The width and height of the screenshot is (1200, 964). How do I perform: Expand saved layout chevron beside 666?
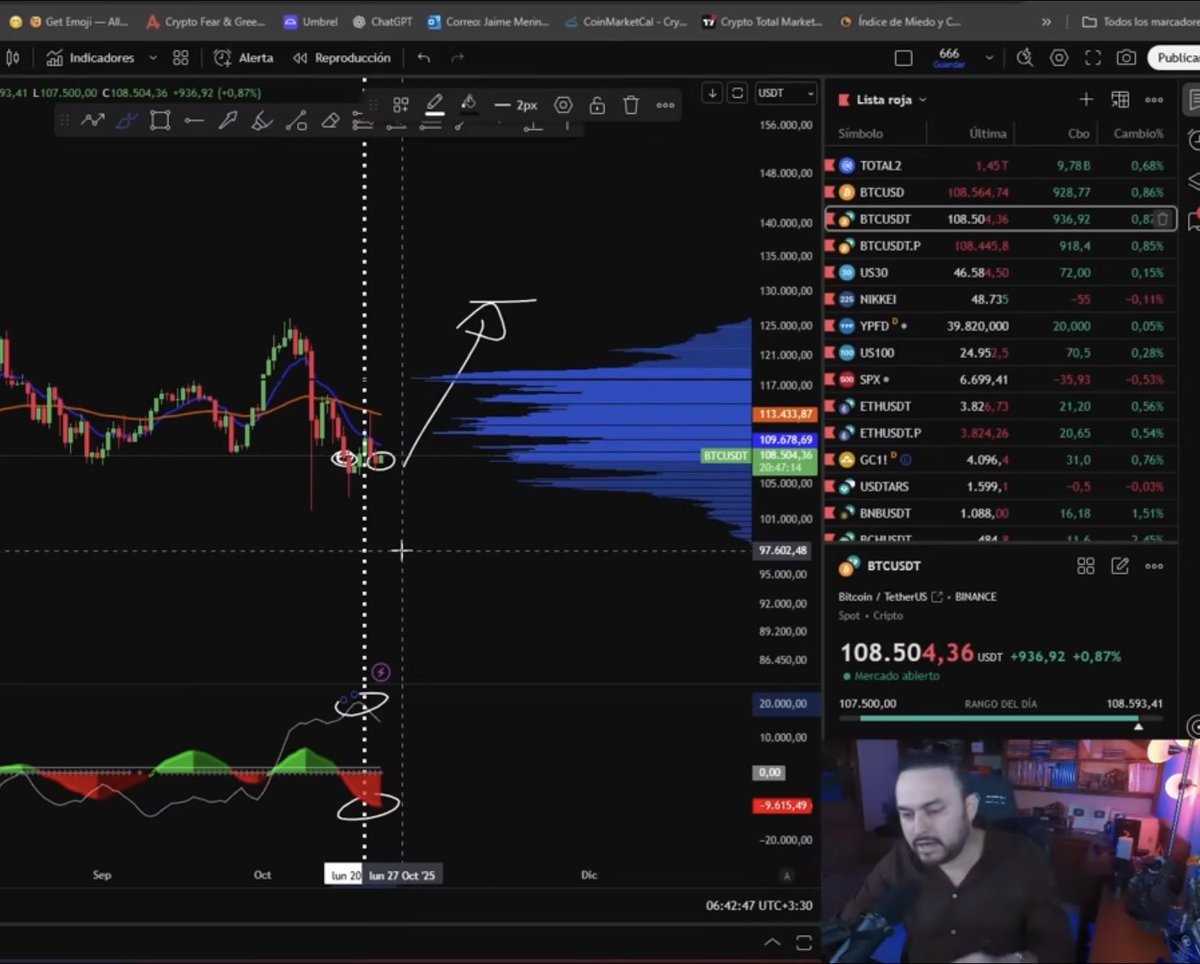(989, 58)
